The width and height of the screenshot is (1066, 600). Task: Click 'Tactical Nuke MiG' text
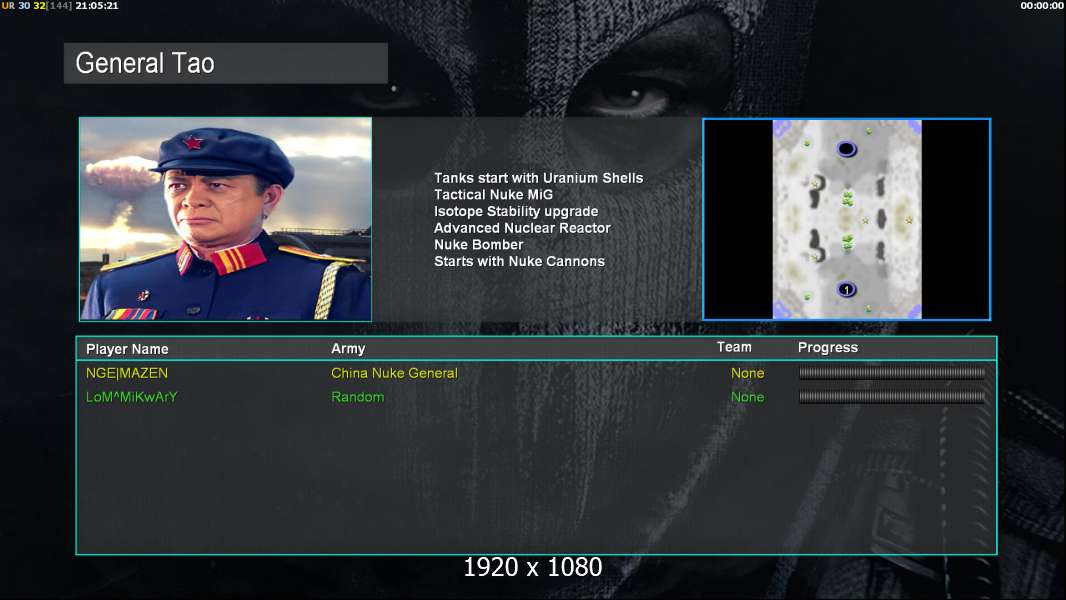[x=494, y=194]
